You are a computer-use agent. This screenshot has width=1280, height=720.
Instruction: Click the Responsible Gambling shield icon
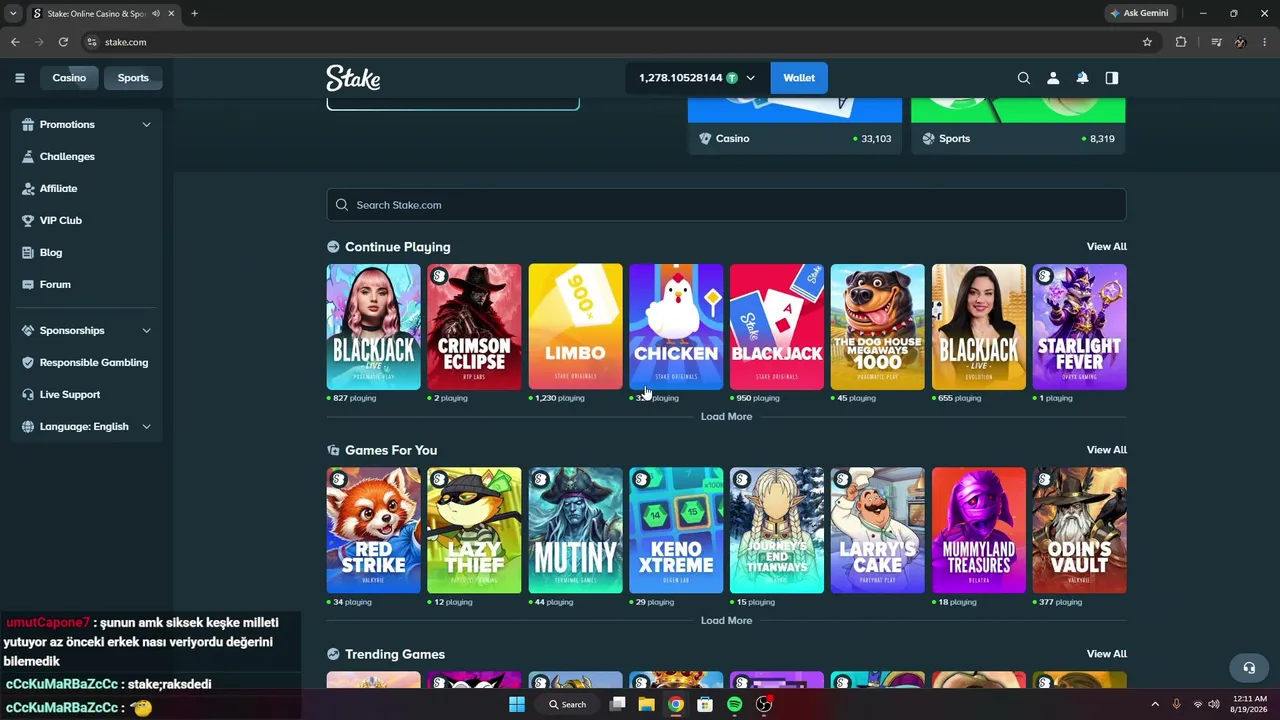coord(28,362)
